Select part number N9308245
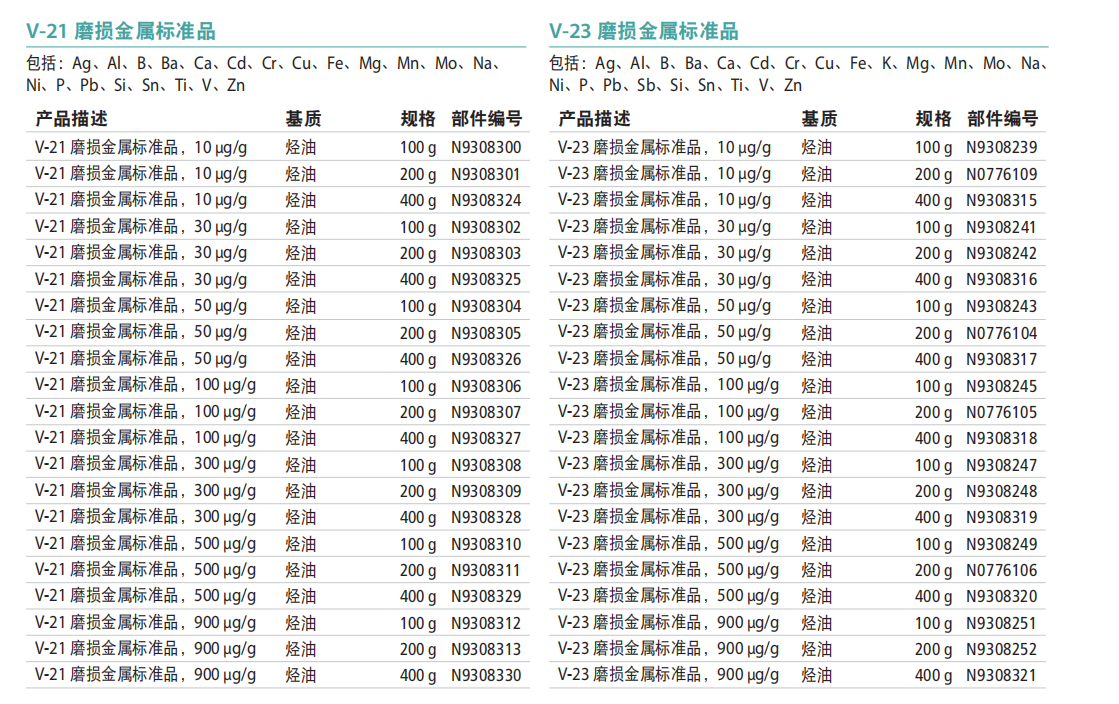Screen dimensions: 1119x704 (1002, 387)
